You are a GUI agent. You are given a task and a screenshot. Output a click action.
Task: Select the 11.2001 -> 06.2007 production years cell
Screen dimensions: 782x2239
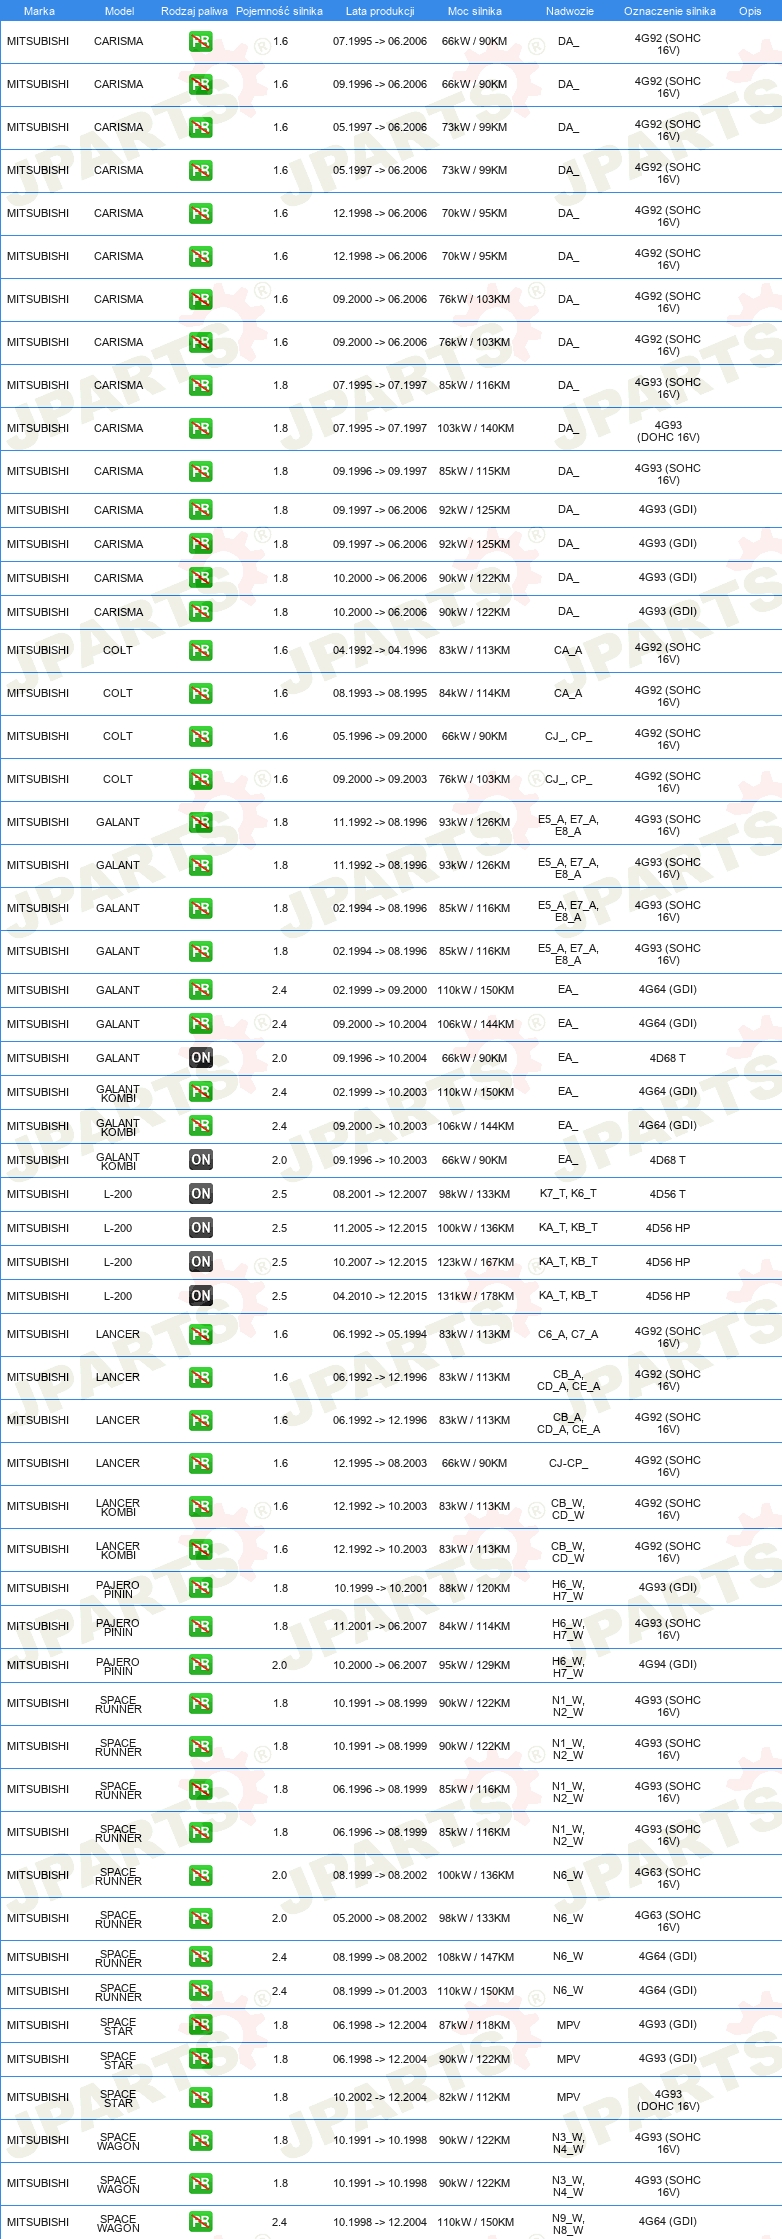coord(380,1626)
